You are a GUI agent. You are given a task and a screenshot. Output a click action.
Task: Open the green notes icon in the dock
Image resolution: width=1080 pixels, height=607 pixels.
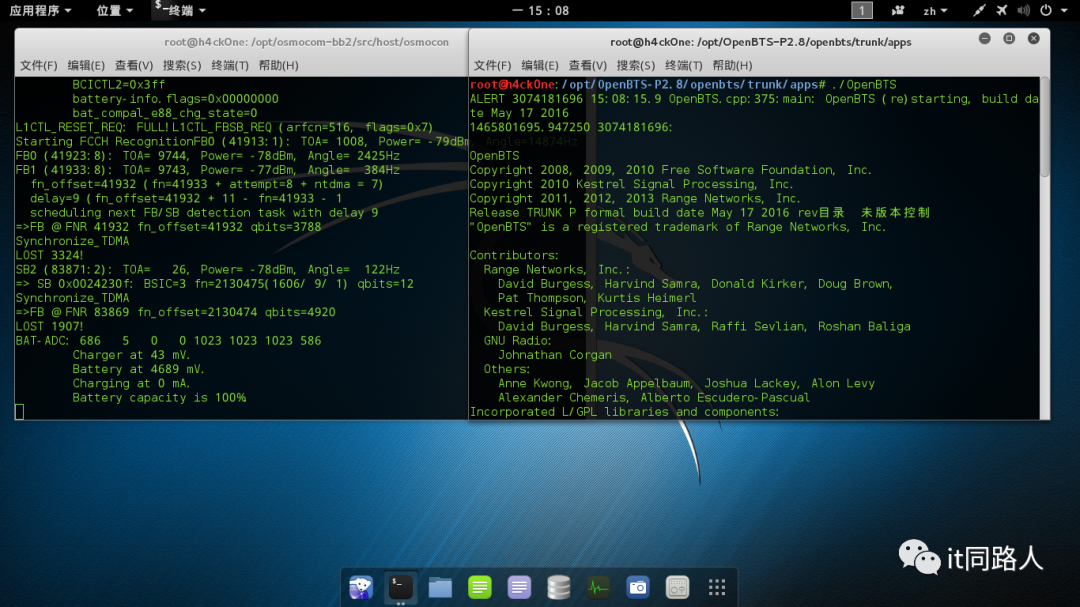point(479,587)
